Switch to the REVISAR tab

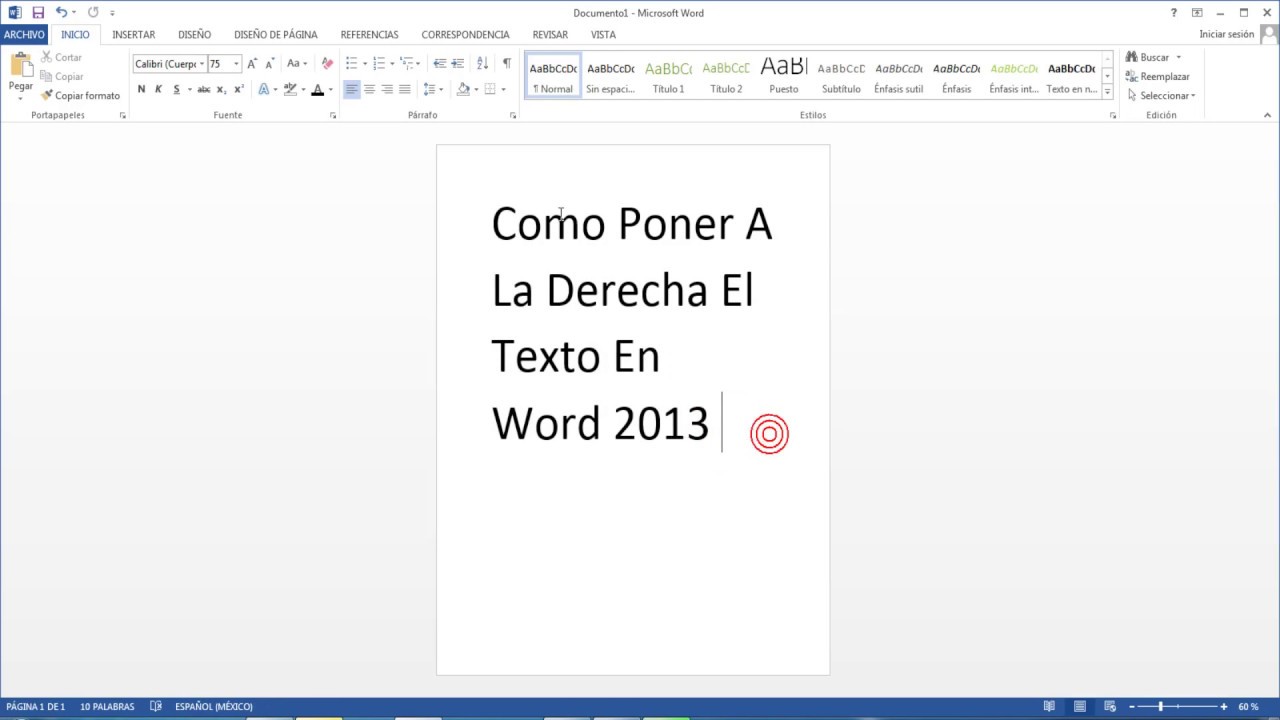[x=550, y=35]
